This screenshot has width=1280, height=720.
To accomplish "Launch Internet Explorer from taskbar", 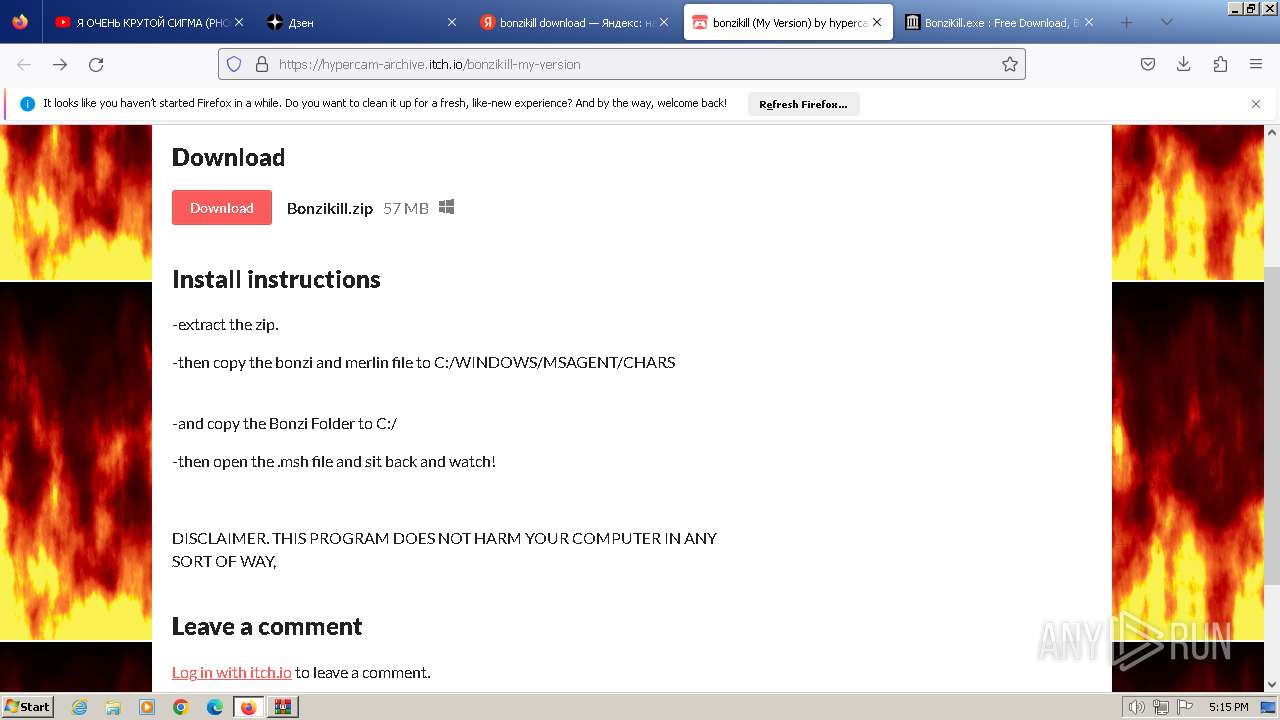I will click(x=79, y=707).
